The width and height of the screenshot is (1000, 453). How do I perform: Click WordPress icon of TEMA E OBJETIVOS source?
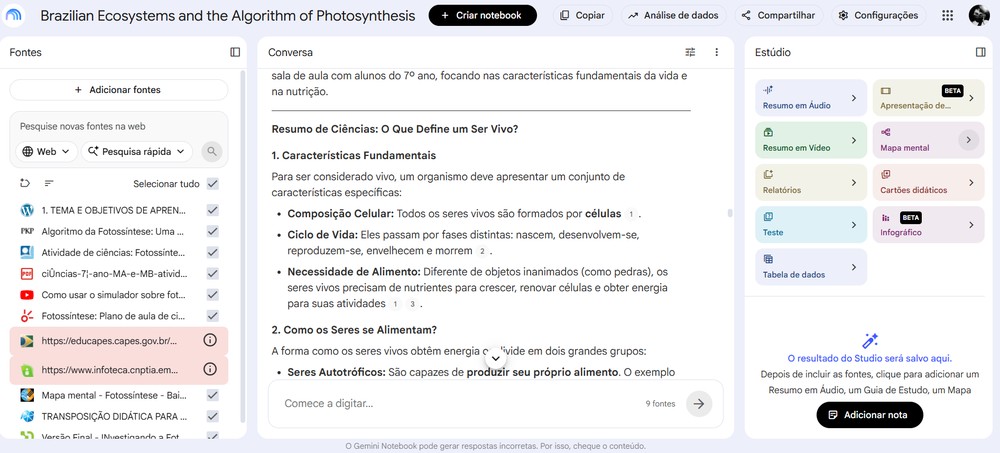[x=27, y=210]
